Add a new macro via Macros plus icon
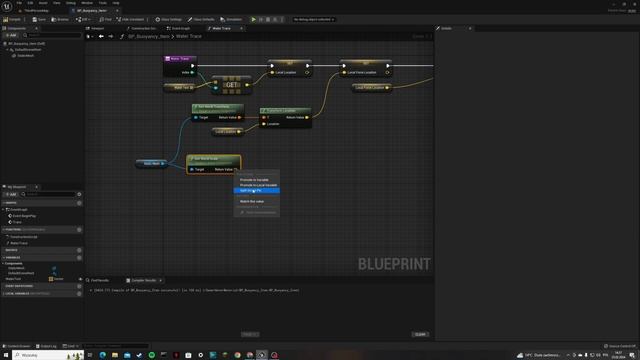Screen dimensions: 640x360 (79, 250)
